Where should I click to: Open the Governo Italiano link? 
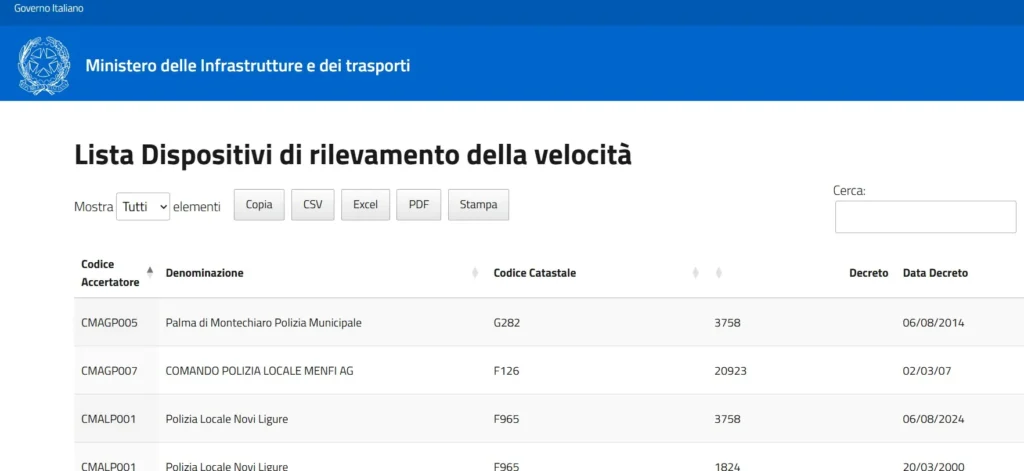(49, 9)
